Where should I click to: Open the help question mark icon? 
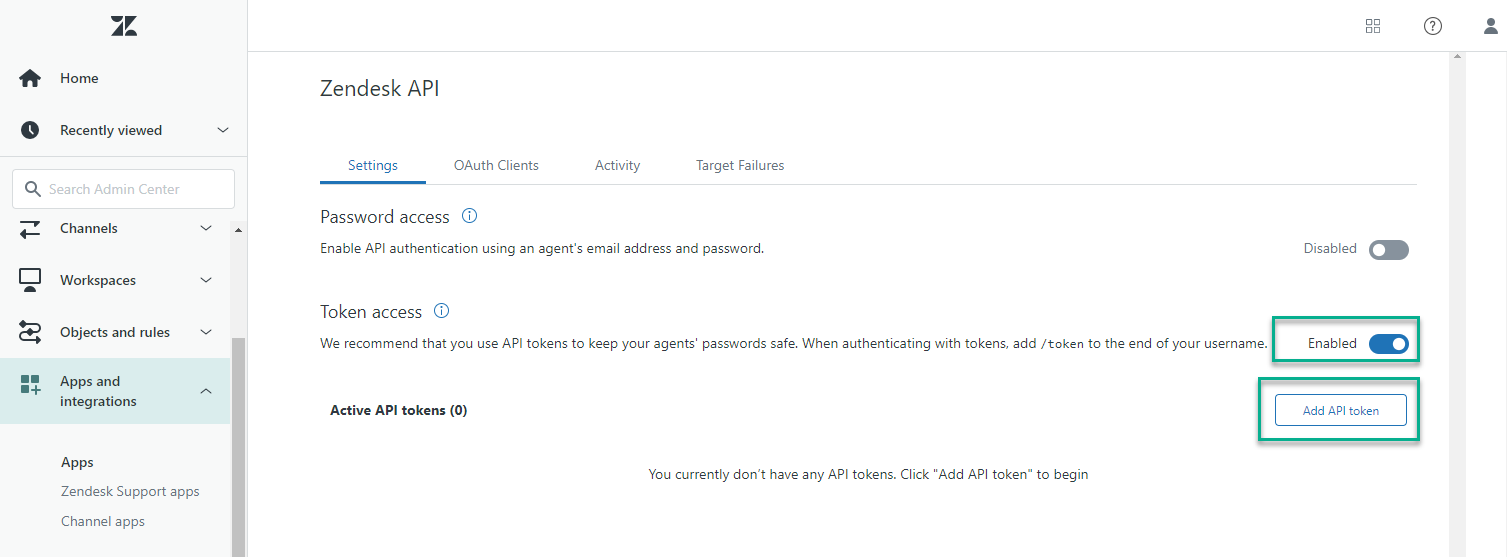(x=1433, y=26)
